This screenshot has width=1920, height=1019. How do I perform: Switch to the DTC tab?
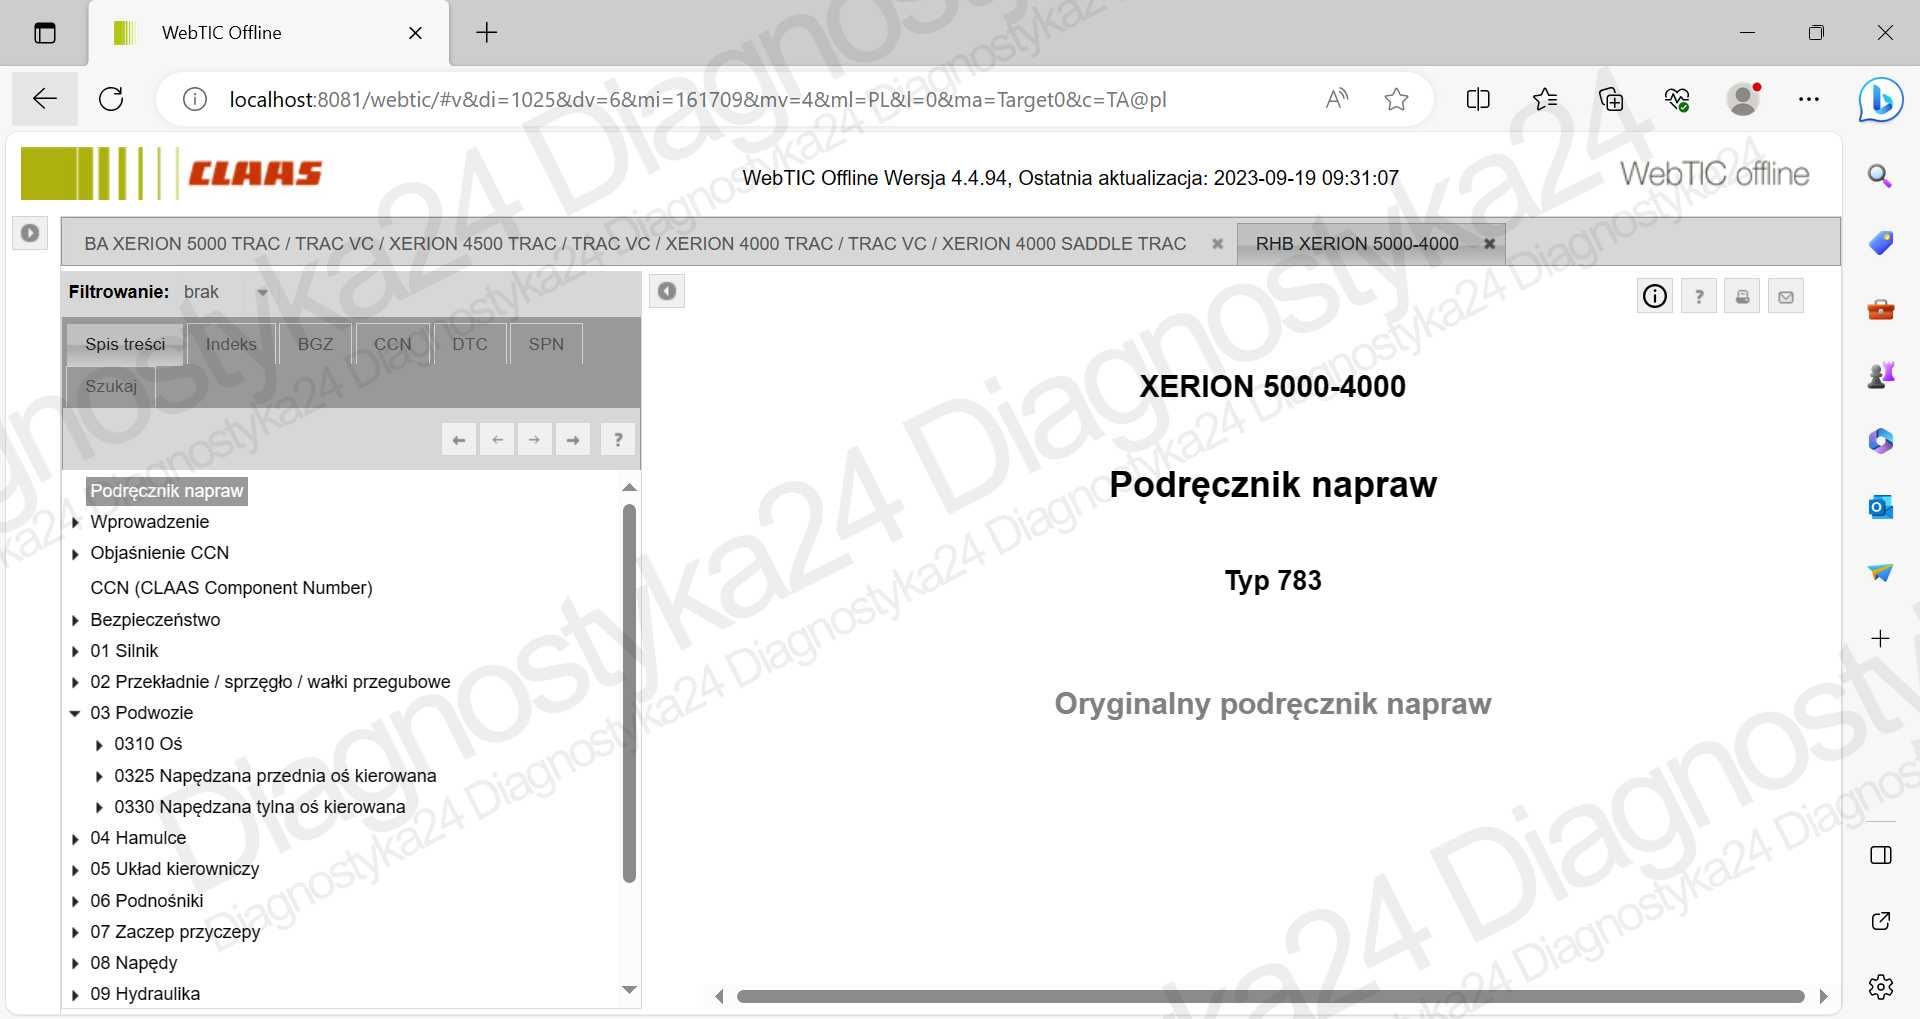(x=470, y=344)
